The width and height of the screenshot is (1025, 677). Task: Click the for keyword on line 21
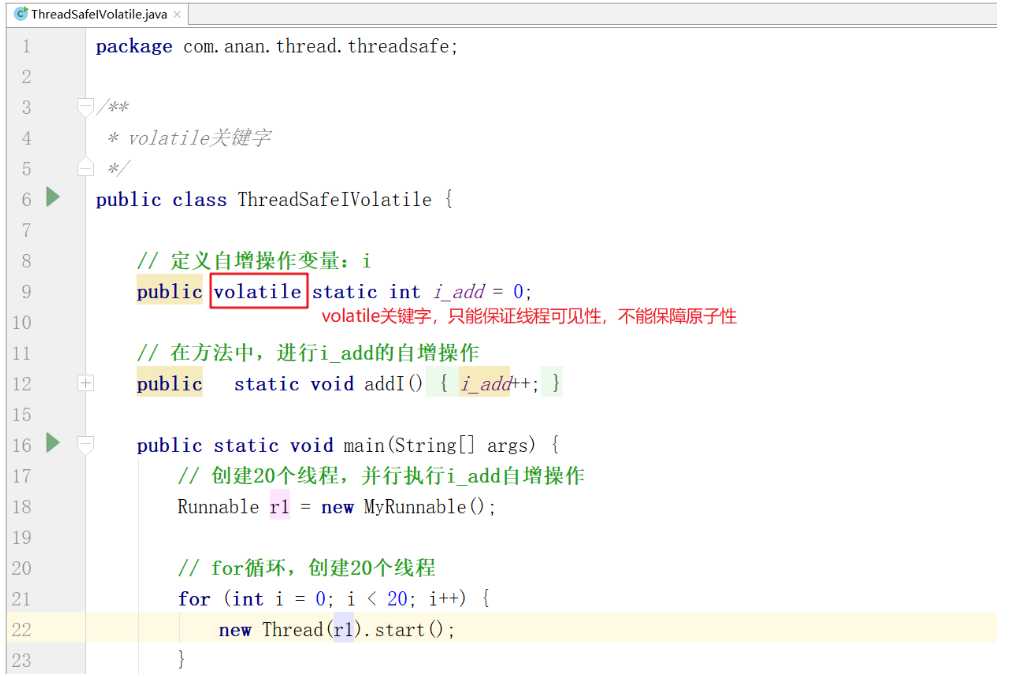click(x=194, y=599)
